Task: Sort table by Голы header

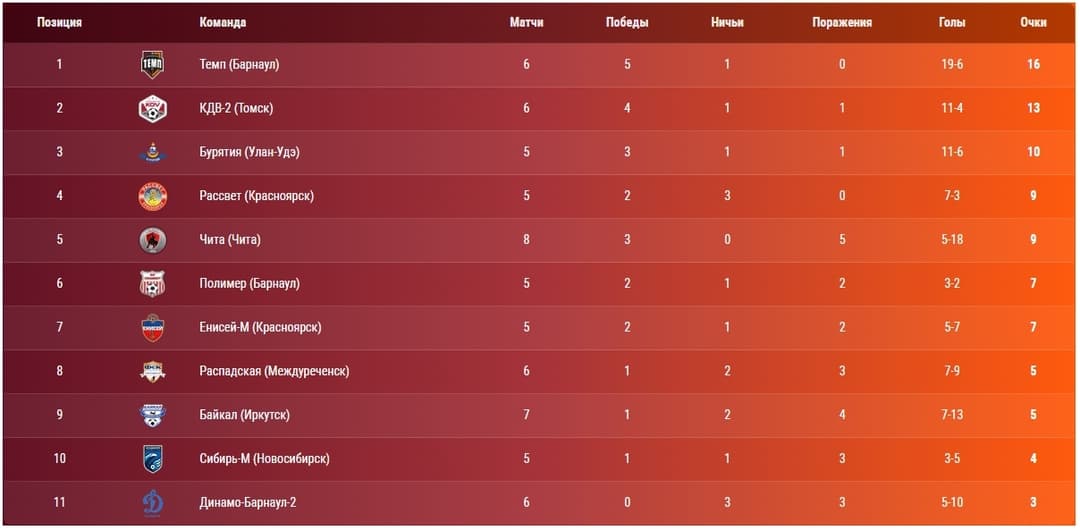Action: [x=952, y=22]
